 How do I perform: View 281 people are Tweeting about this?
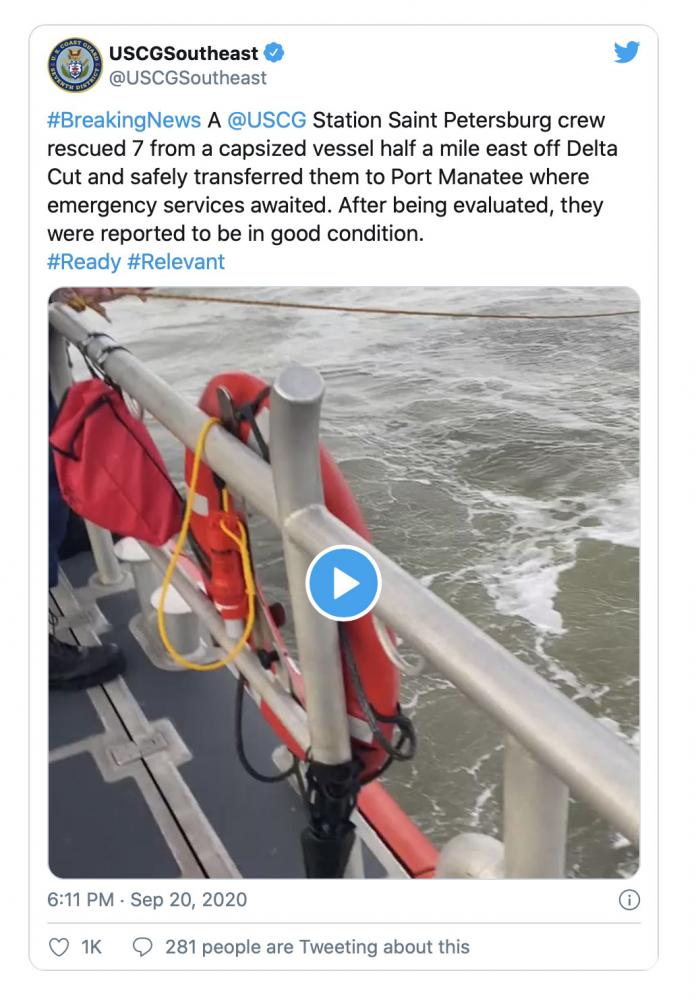point(317,947)
